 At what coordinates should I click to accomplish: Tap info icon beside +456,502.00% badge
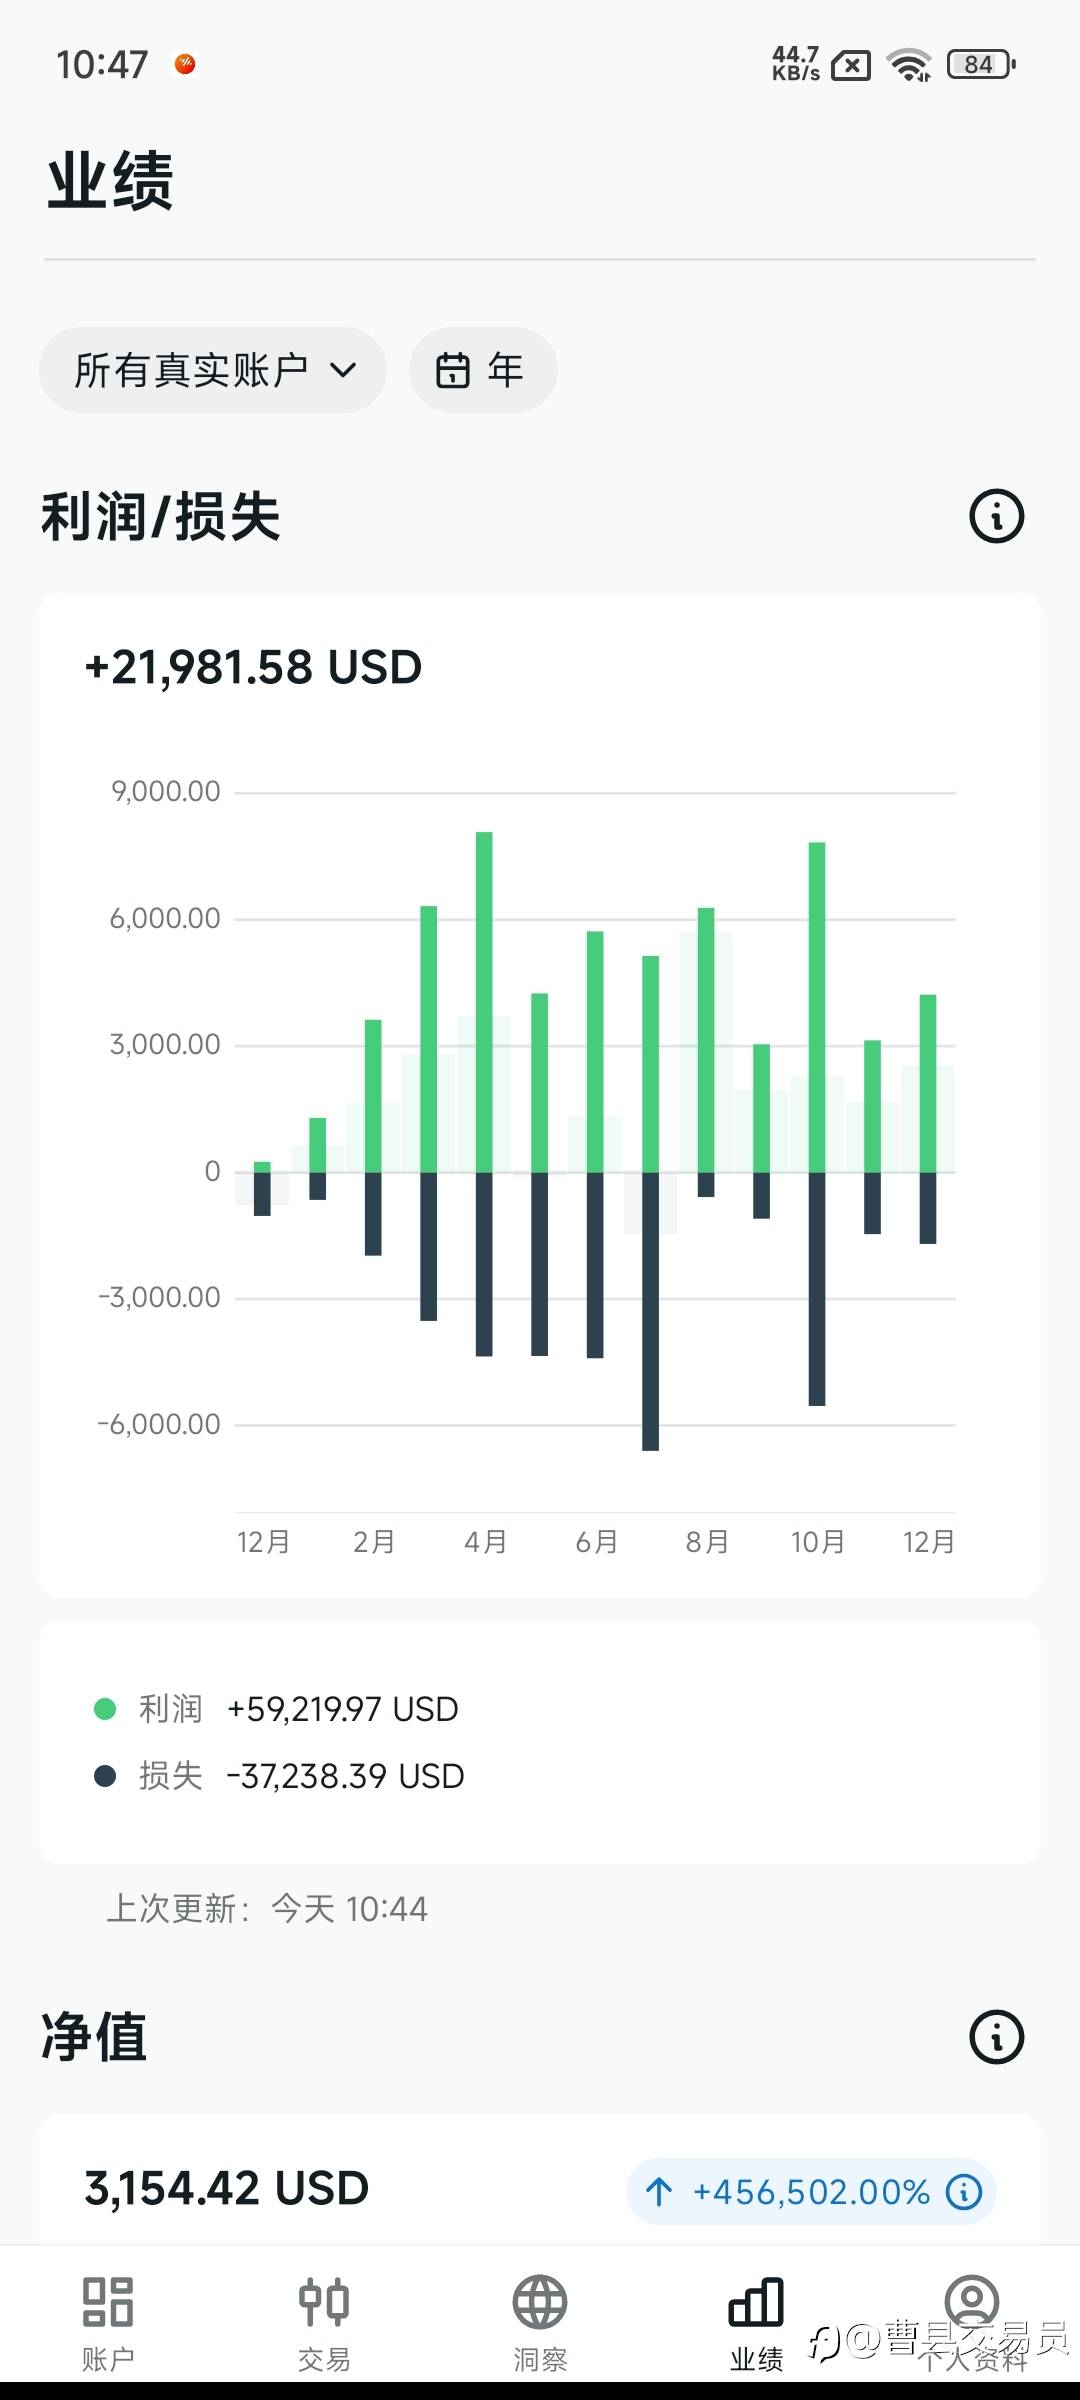point(964,2192)
